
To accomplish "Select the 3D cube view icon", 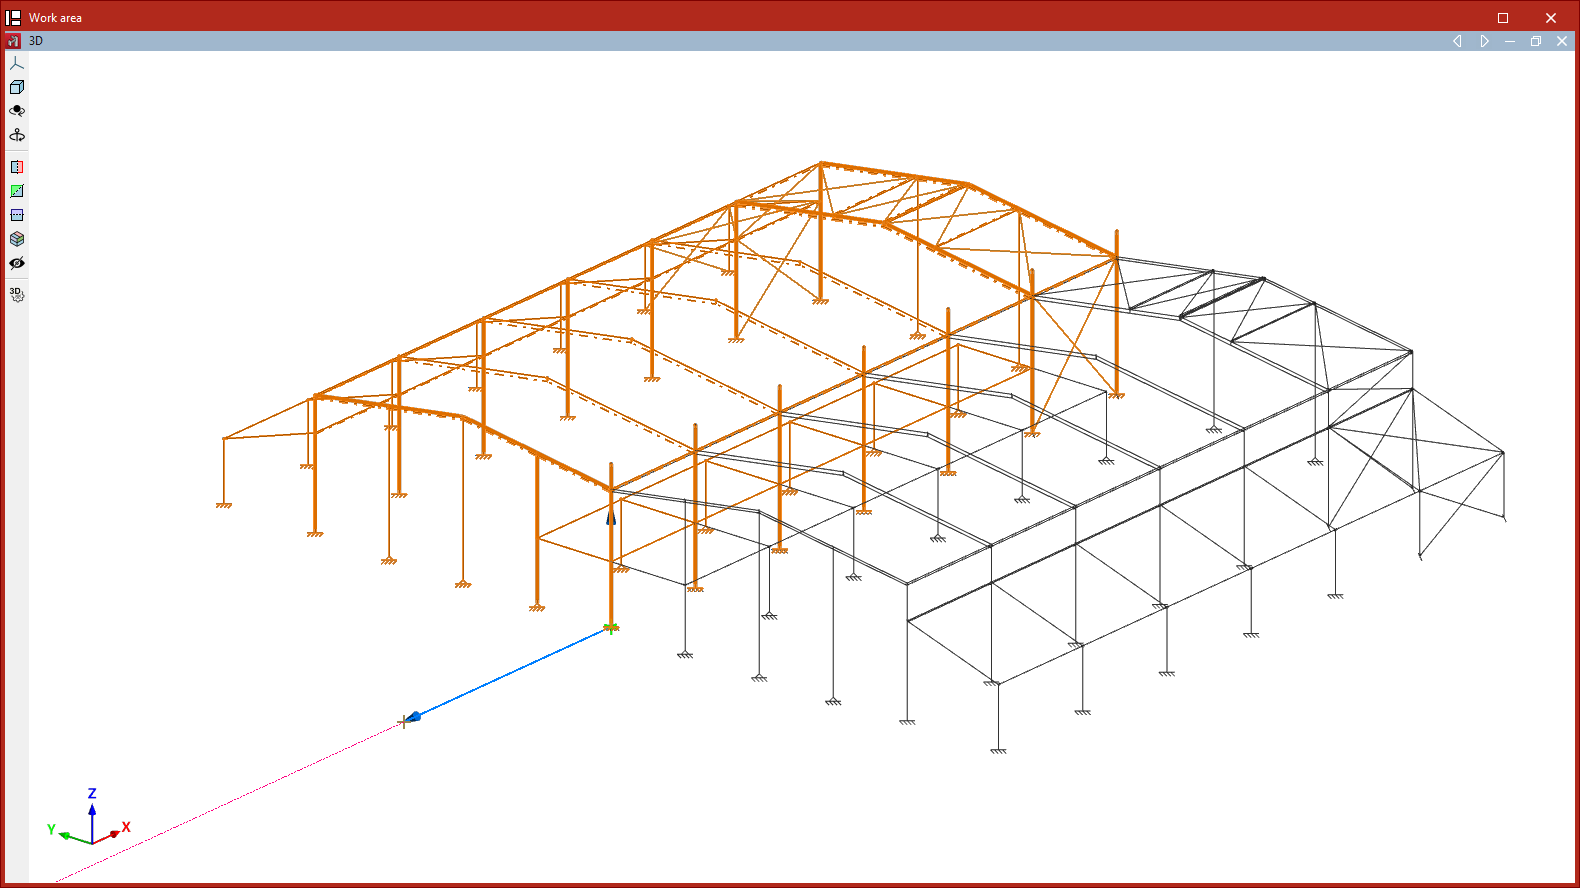I will tap(17, 87).
